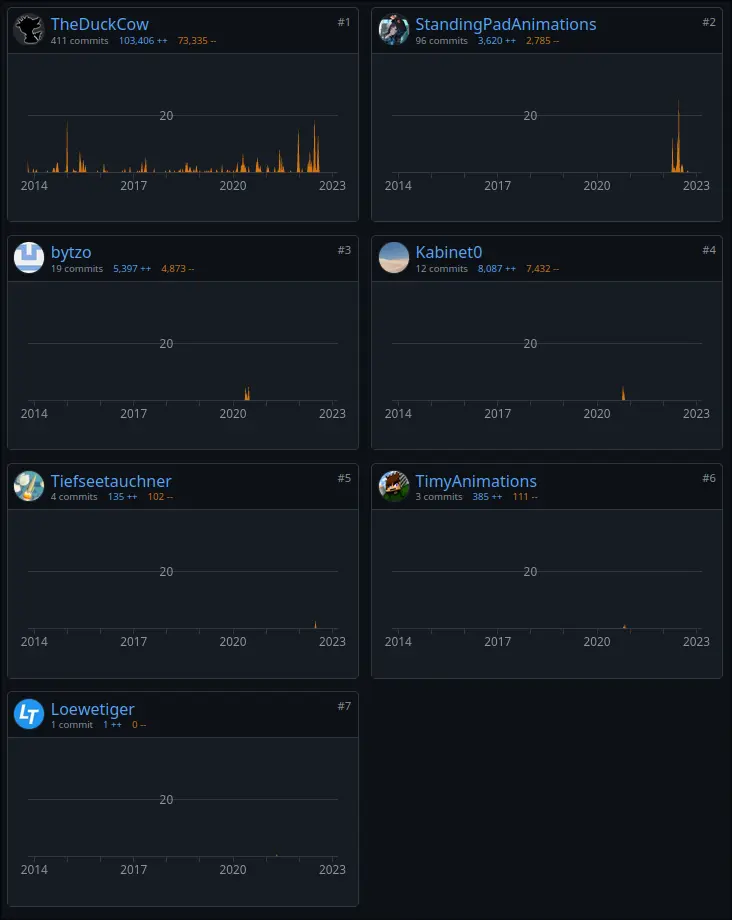View Kabinet0's 12 commits
This screenshot has width=732, height=920.
pos(441,269)
